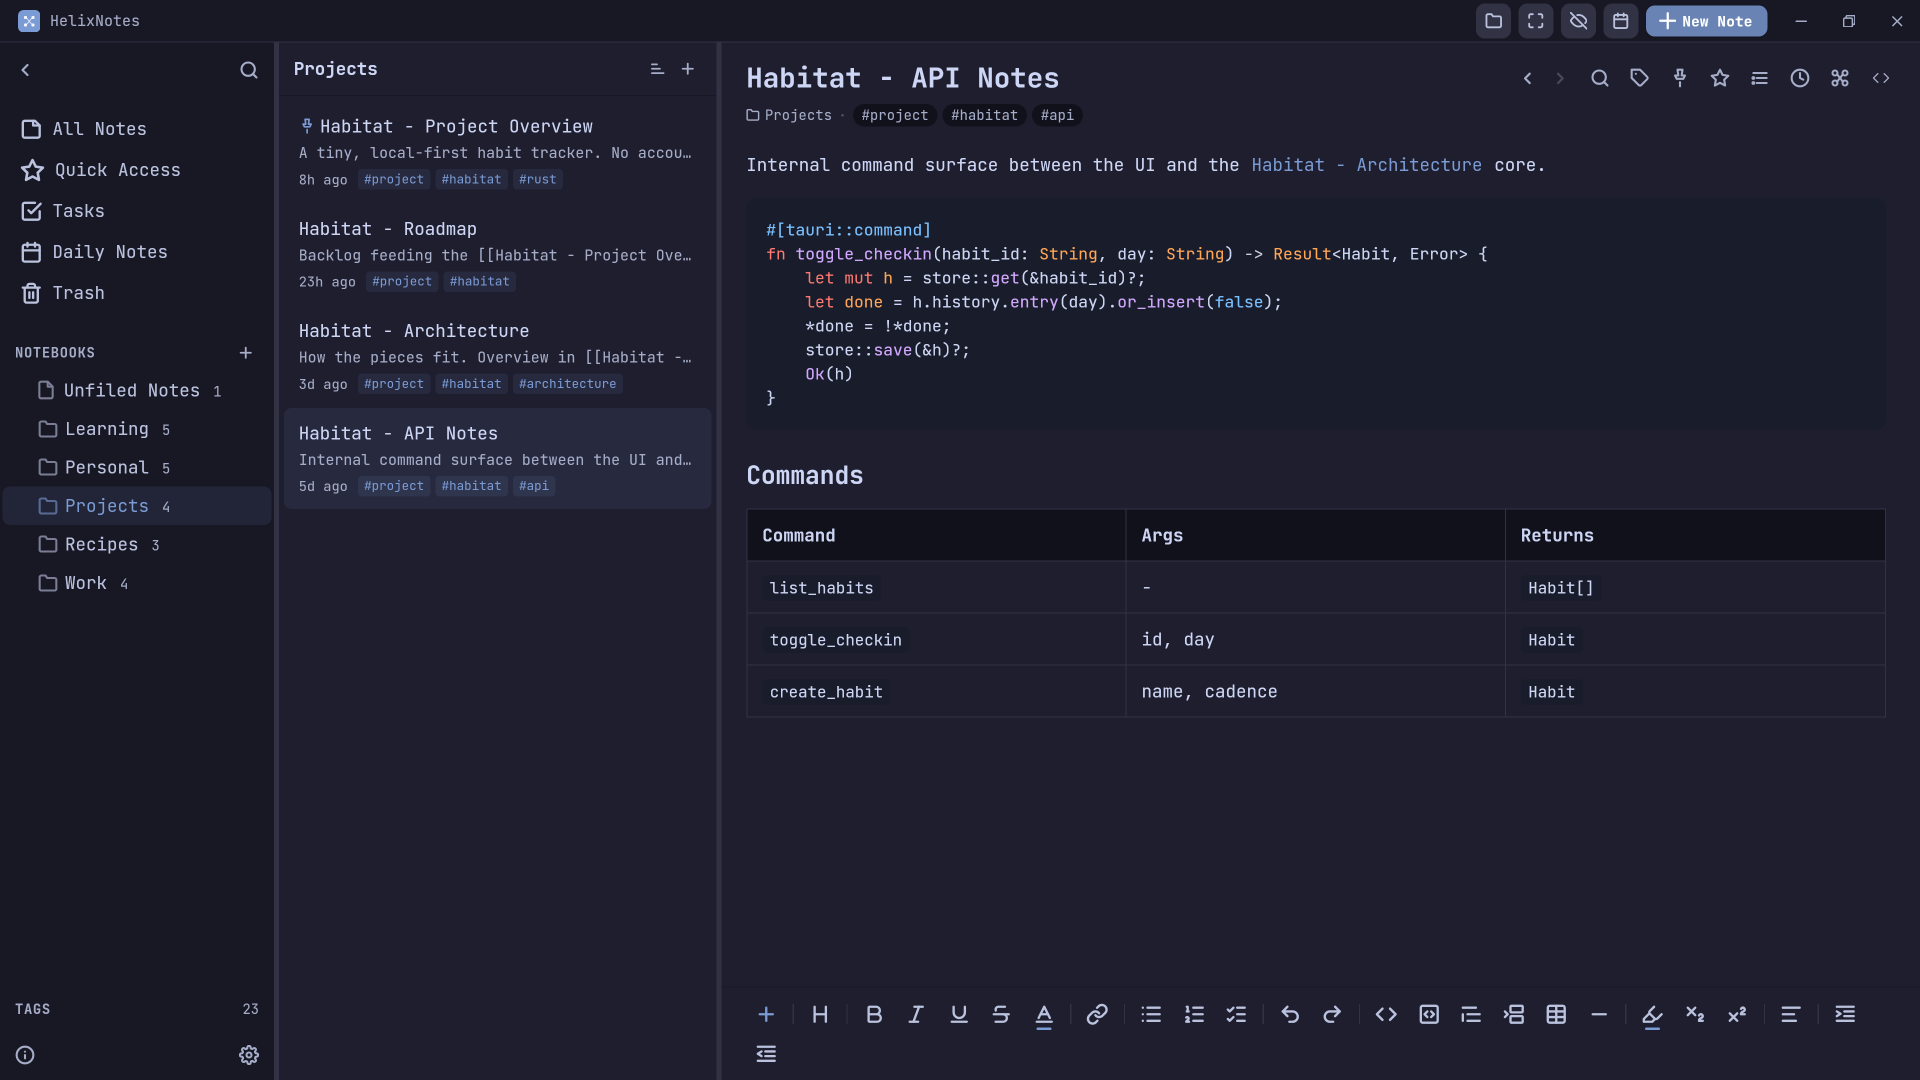The image size is (1920, 1080).
Task: Insert a link via toolbar
Action: click(x=1097, y=1015)
